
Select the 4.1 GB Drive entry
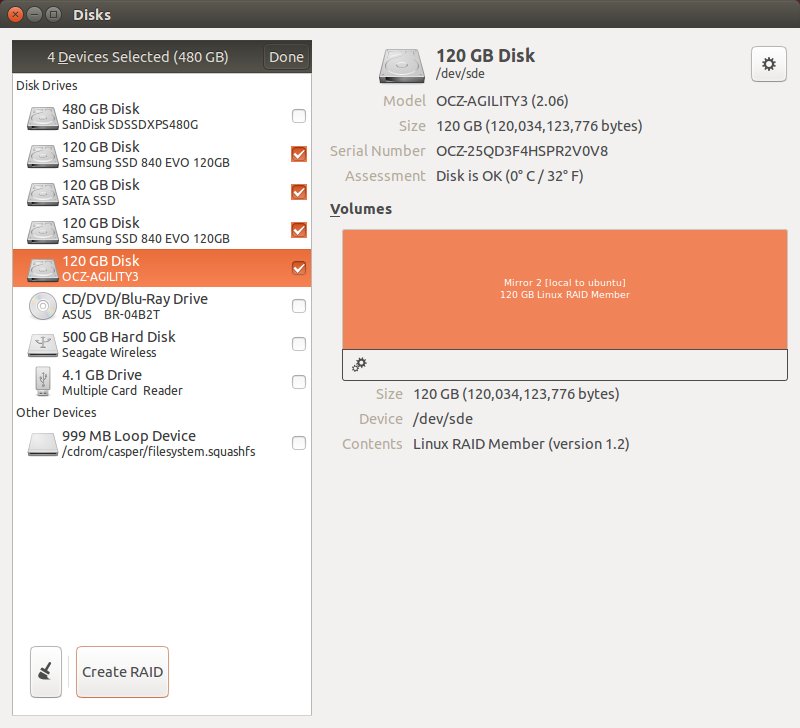pyautogui.click(x=162, y=382)
